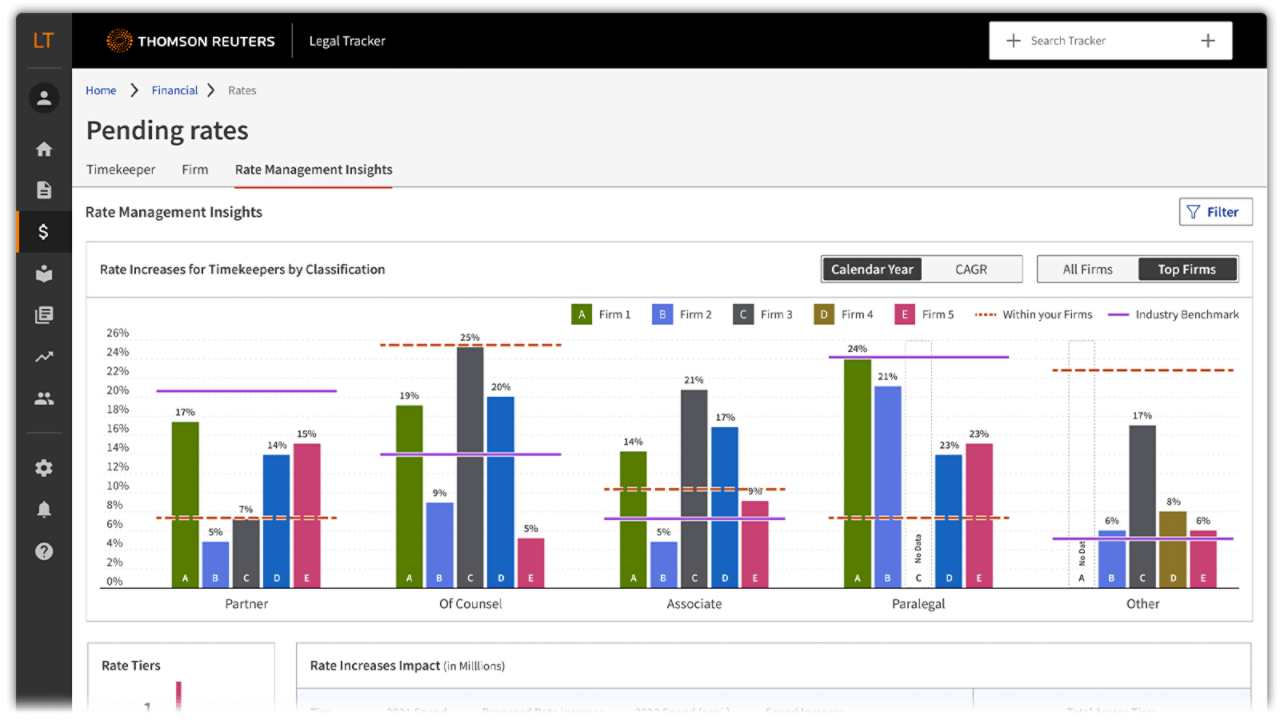
Task: Open the trending chart analytics icon
Action: click(43, 356)
